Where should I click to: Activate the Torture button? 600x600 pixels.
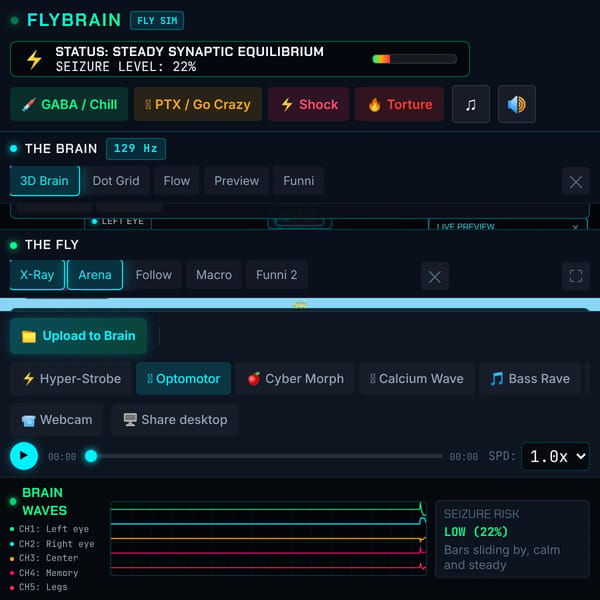[399, 104]
